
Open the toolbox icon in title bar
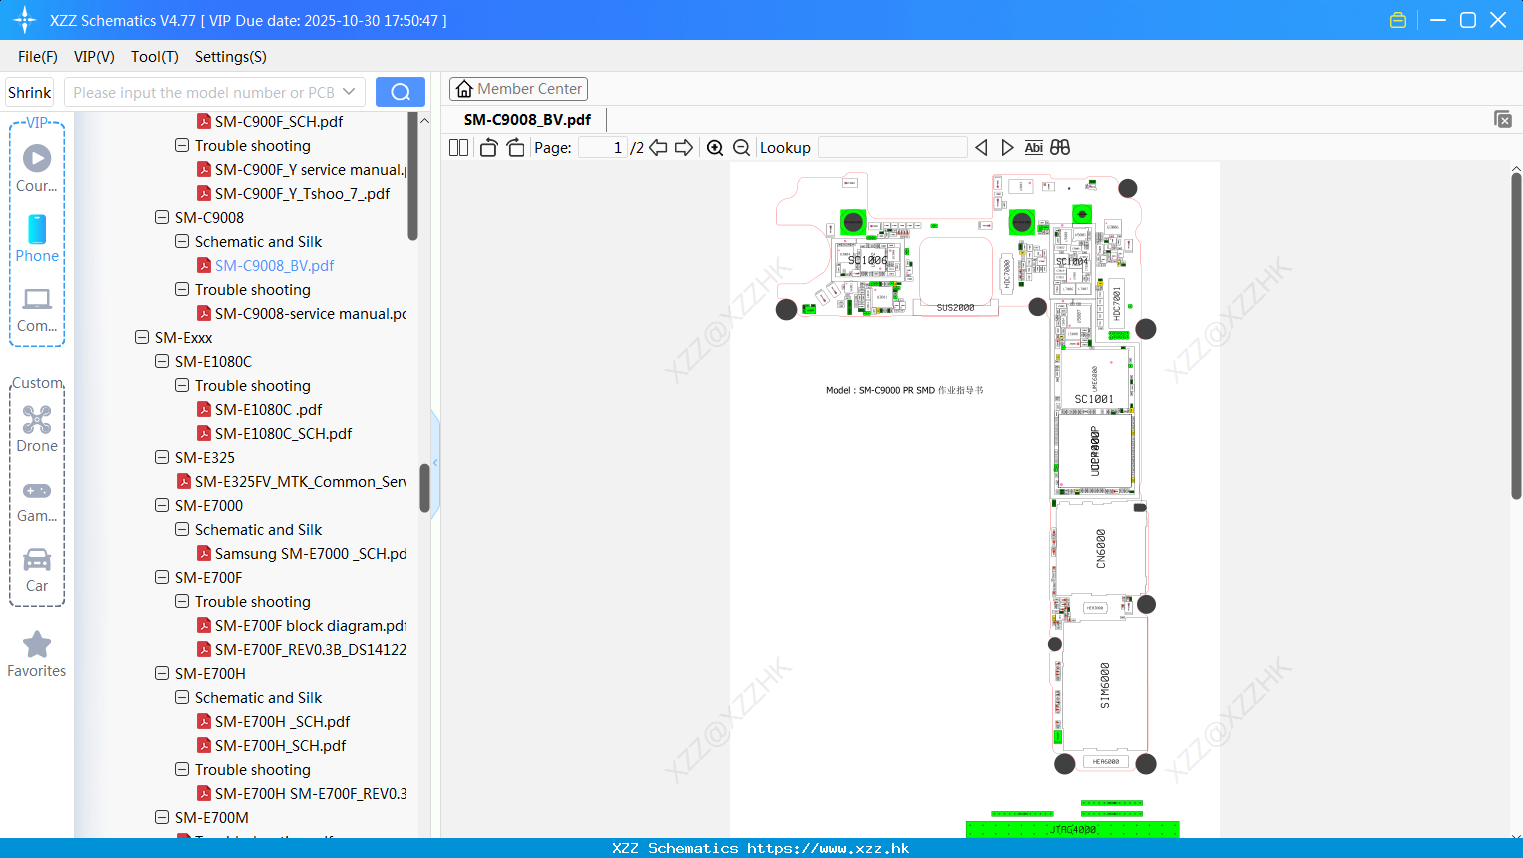[x=1398, y=20]
